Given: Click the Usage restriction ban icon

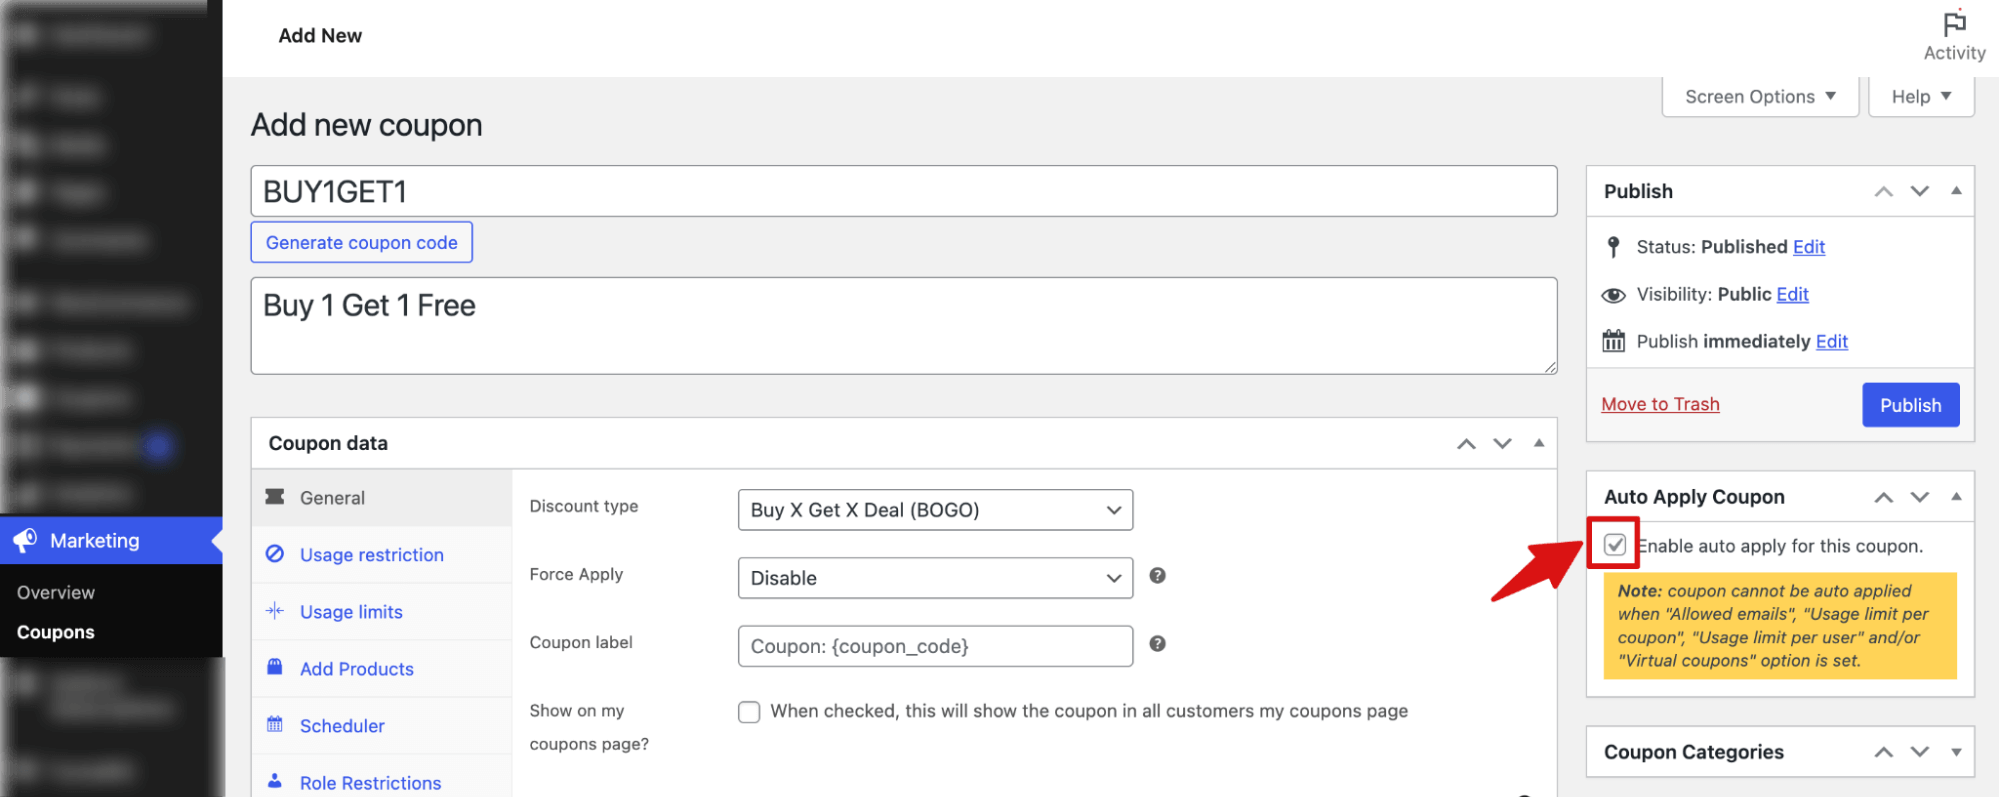Looking at the screenshot, I should coord(275,554).
